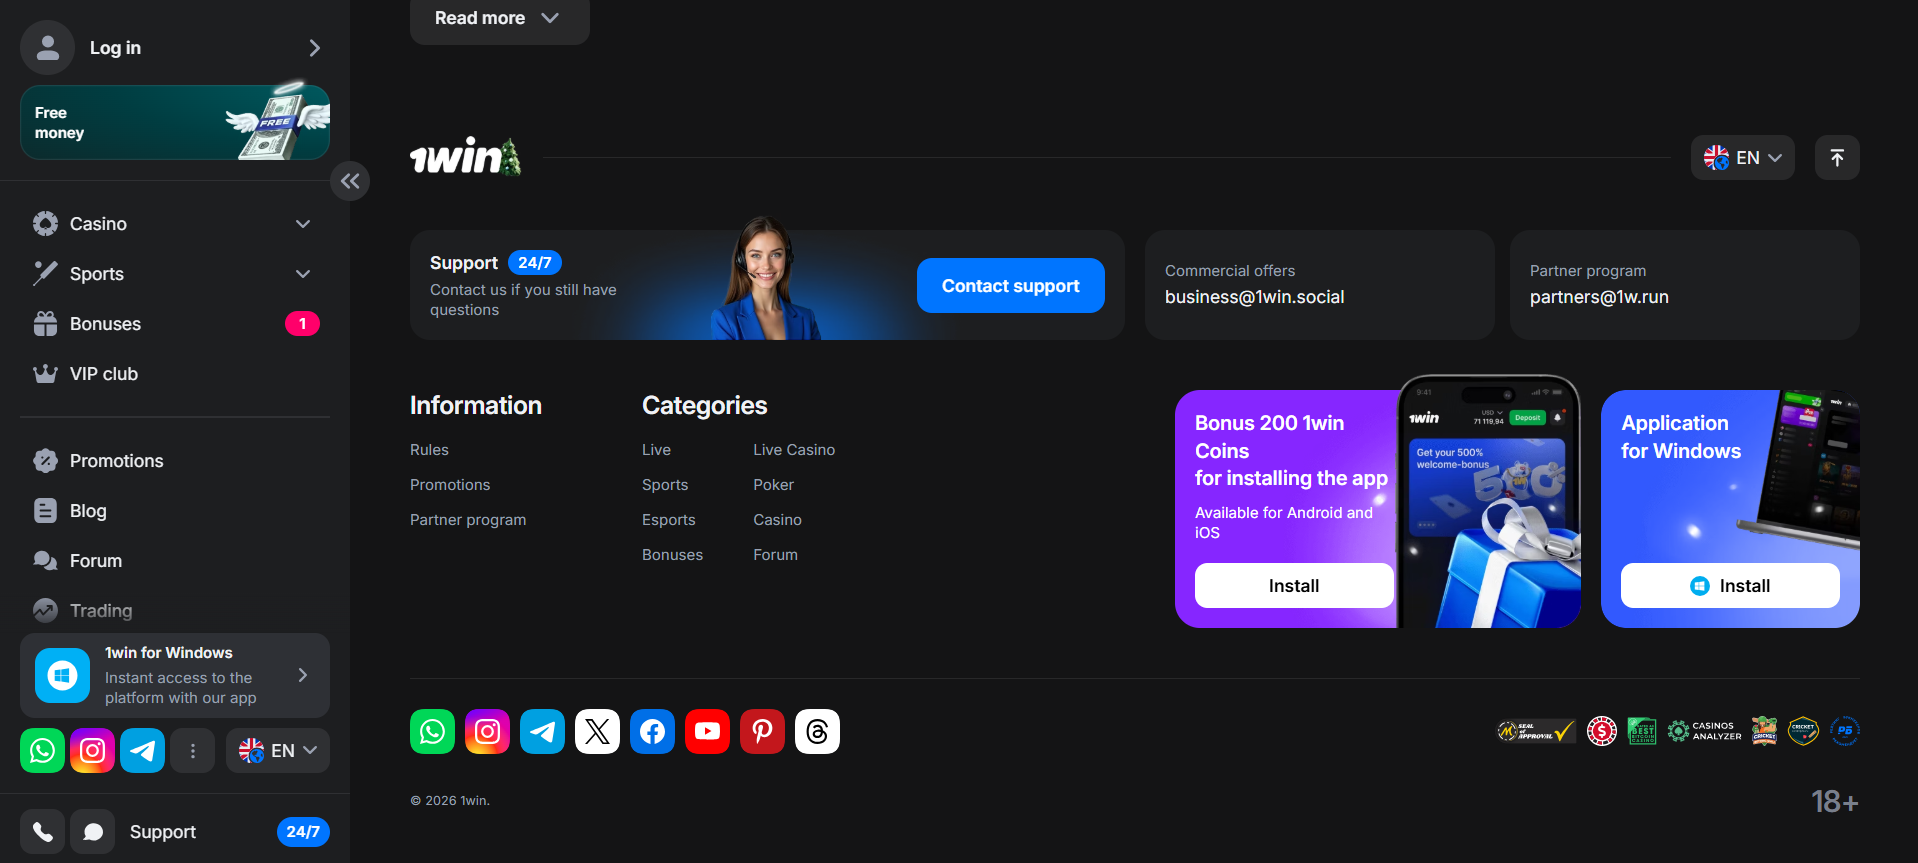1918x863 pixels.
Task: Click the WhatsApp icon in footer
Action: (432, 732)
